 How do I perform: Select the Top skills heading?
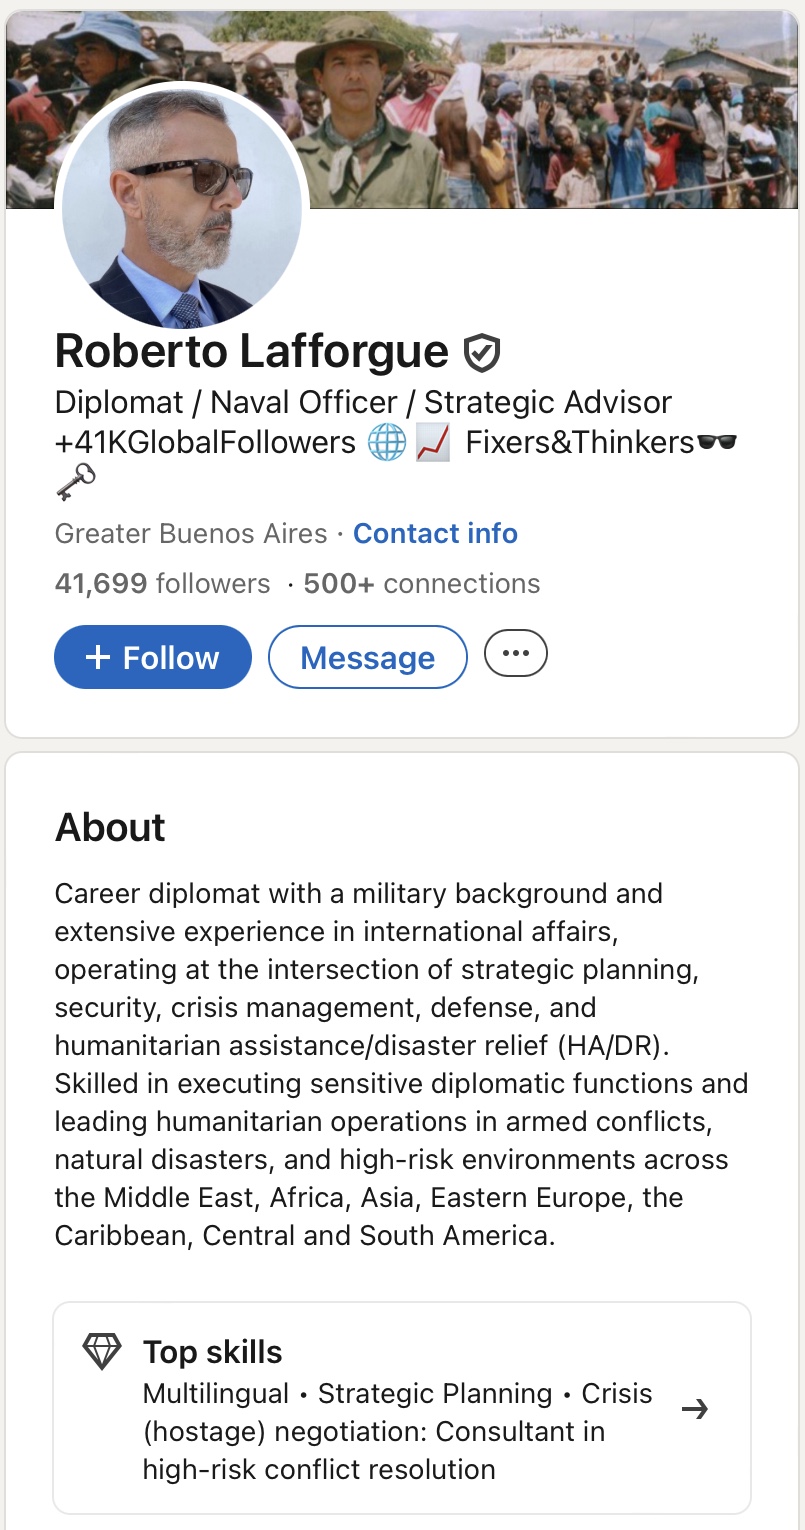(213, 1352)
